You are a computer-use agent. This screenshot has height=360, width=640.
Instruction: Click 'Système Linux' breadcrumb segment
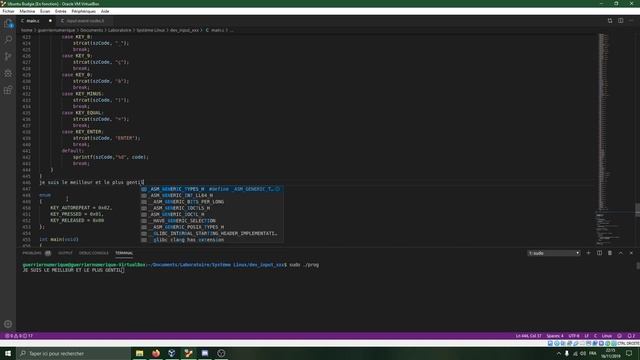151,30
